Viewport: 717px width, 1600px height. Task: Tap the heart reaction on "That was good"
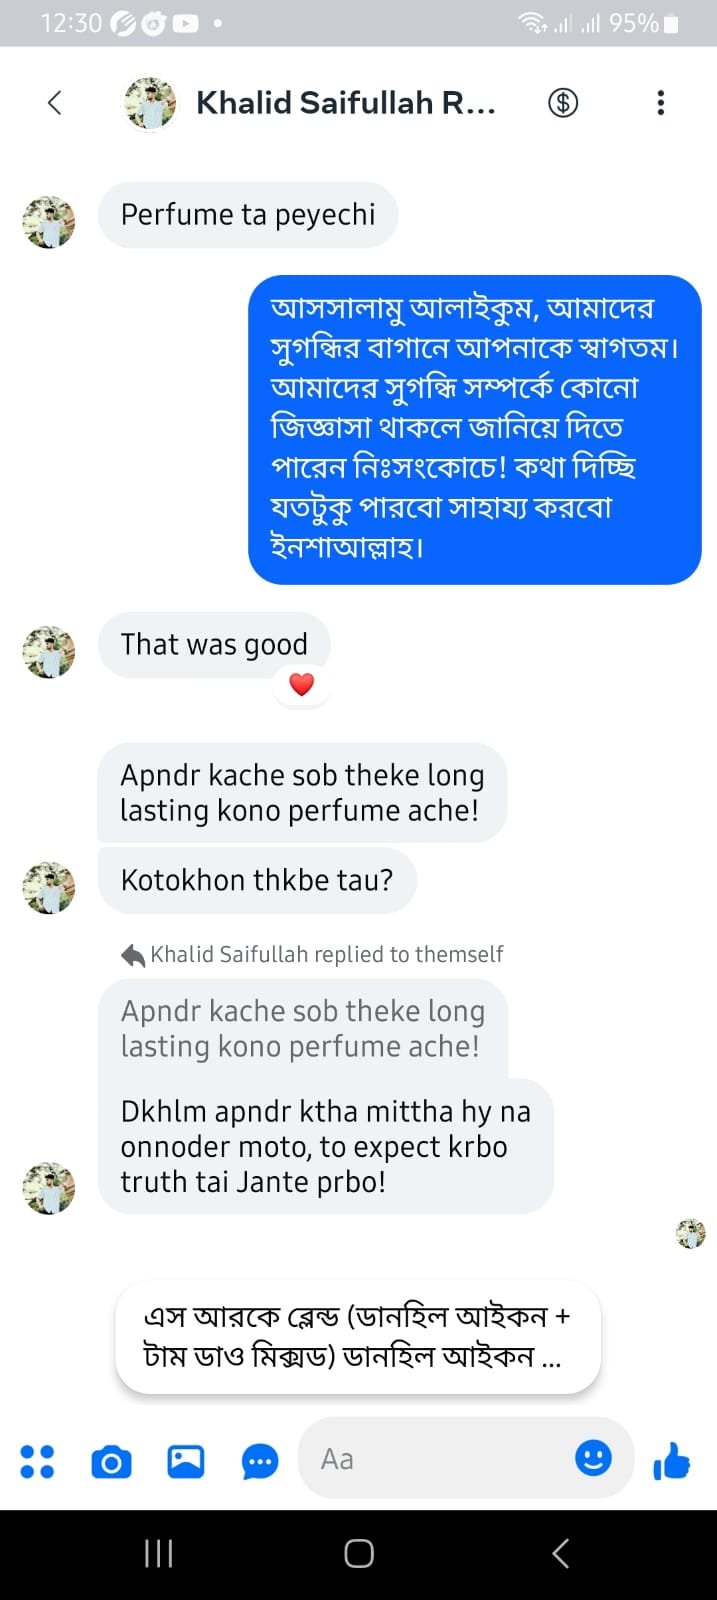tap(301, 684)
